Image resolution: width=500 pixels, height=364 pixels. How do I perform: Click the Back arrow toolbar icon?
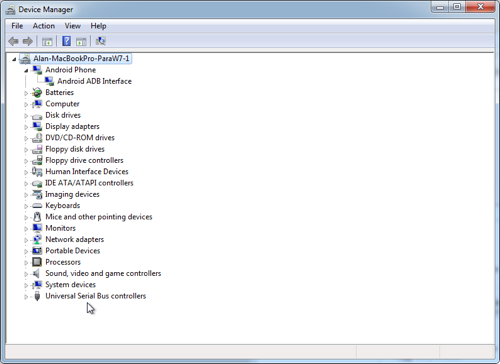click(13, 41)
